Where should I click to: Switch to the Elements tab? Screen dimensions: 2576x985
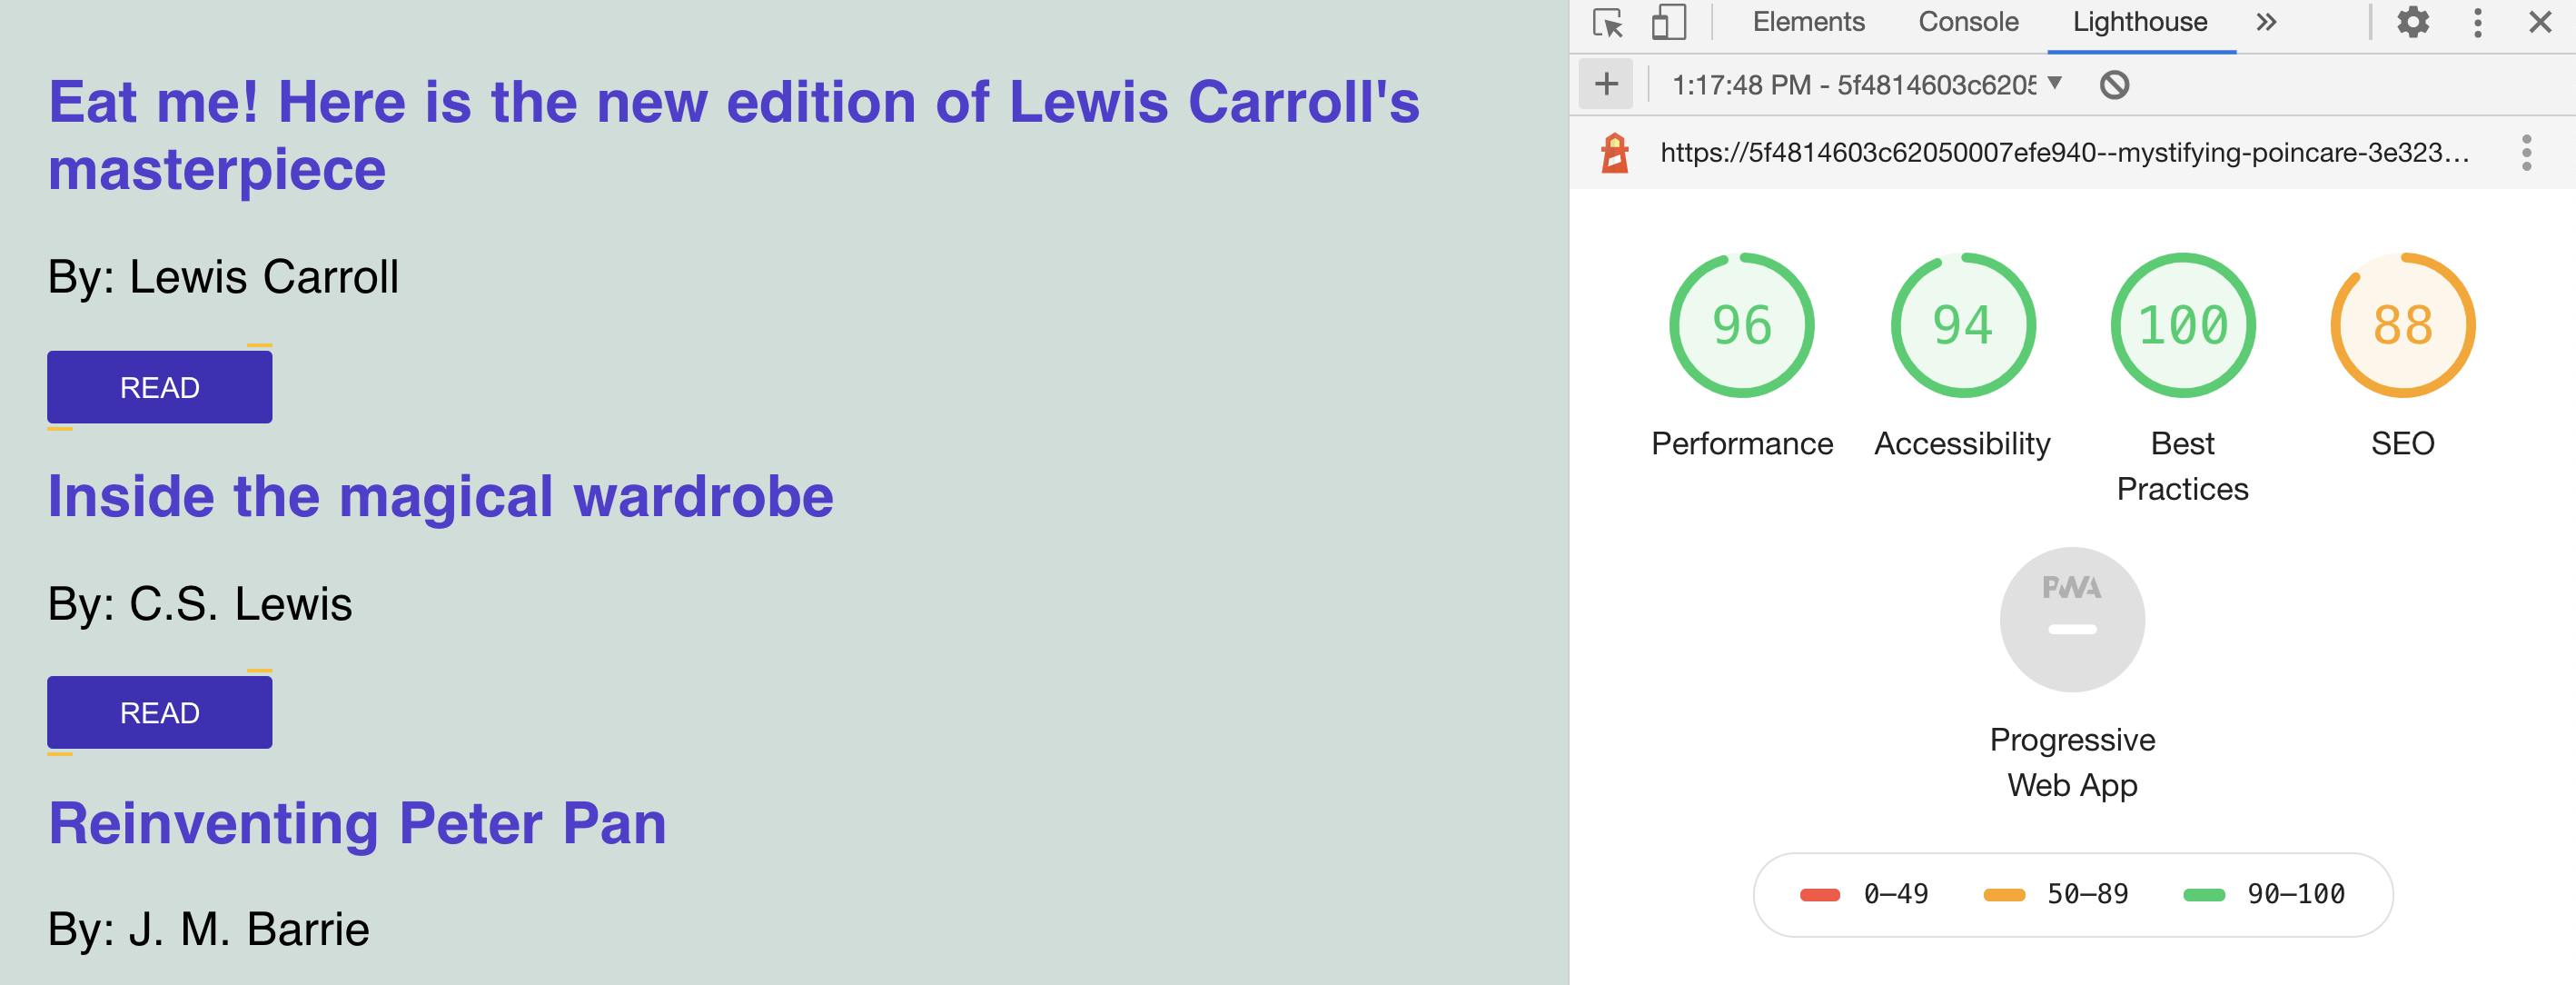tap(1808, 22)
